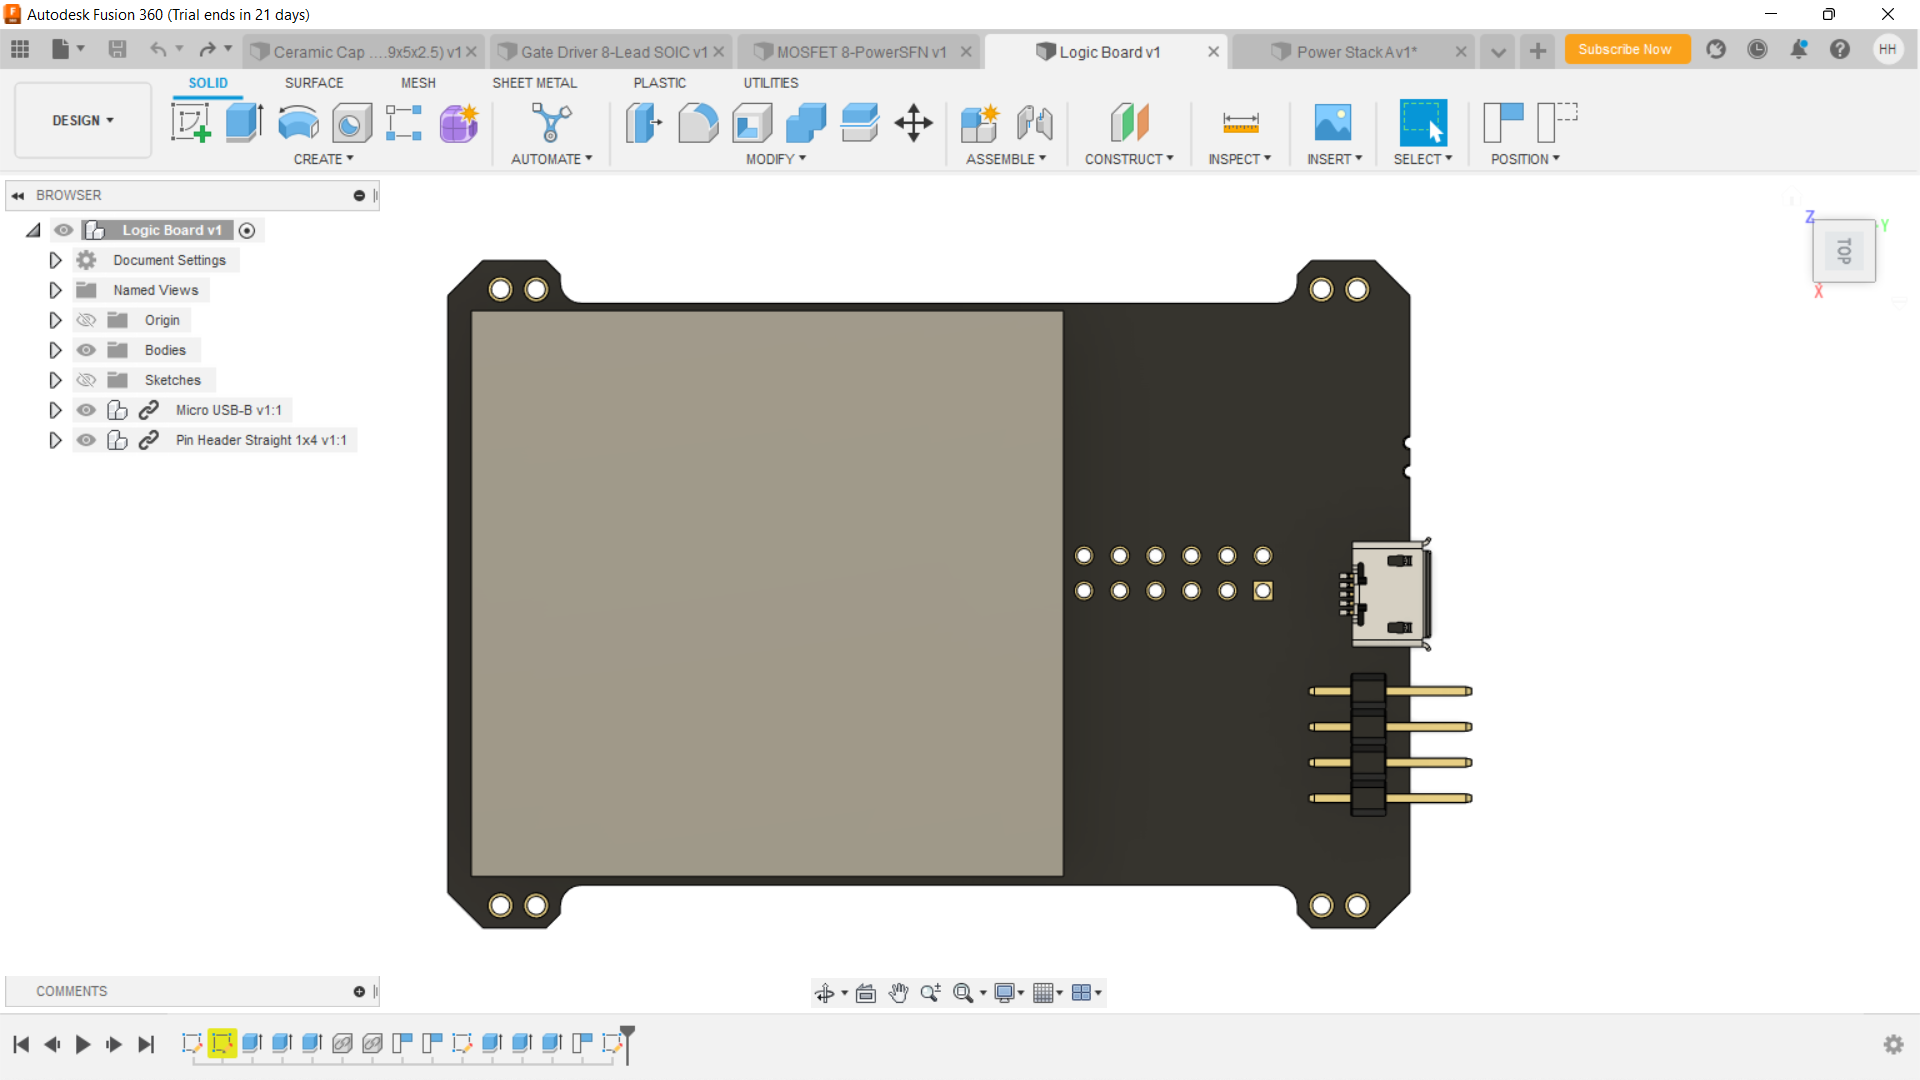1920x1080 pixels.
Task: Select the Extrude tool
Action: point(243,123)
